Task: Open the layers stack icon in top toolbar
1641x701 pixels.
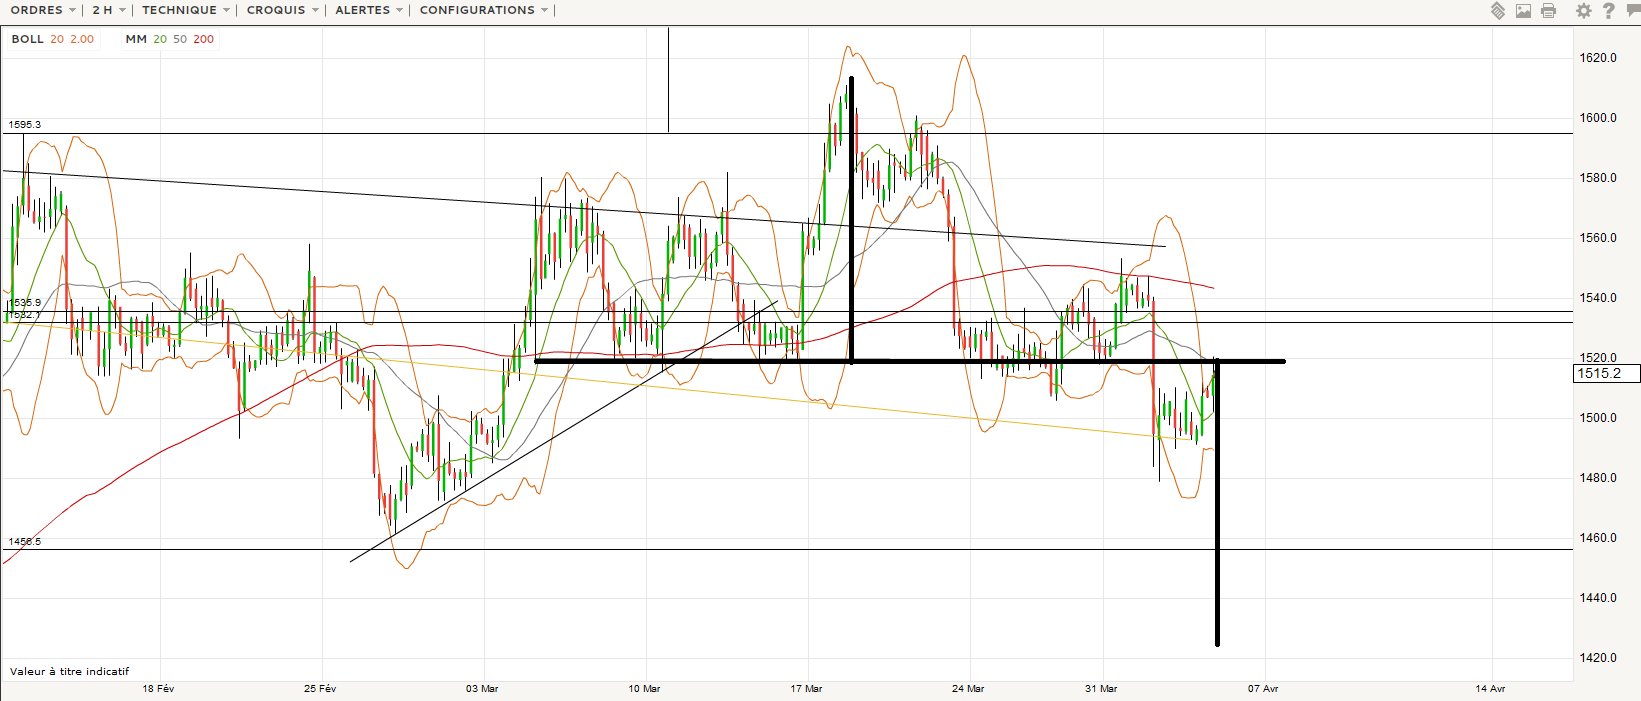Action: [x=1497, y=11]
